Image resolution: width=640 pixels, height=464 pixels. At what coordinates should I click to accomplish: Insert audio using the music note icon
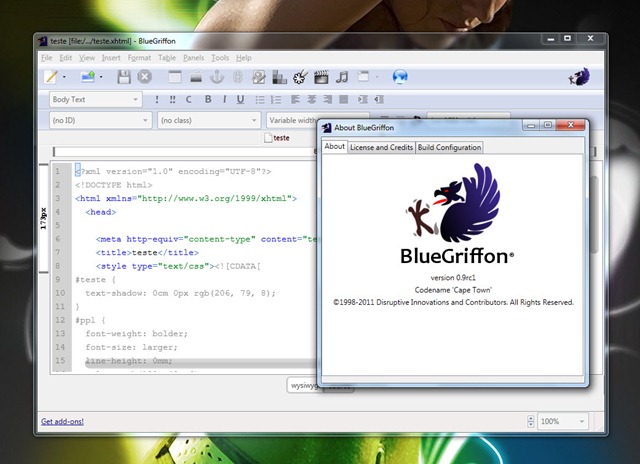point(342,77)
